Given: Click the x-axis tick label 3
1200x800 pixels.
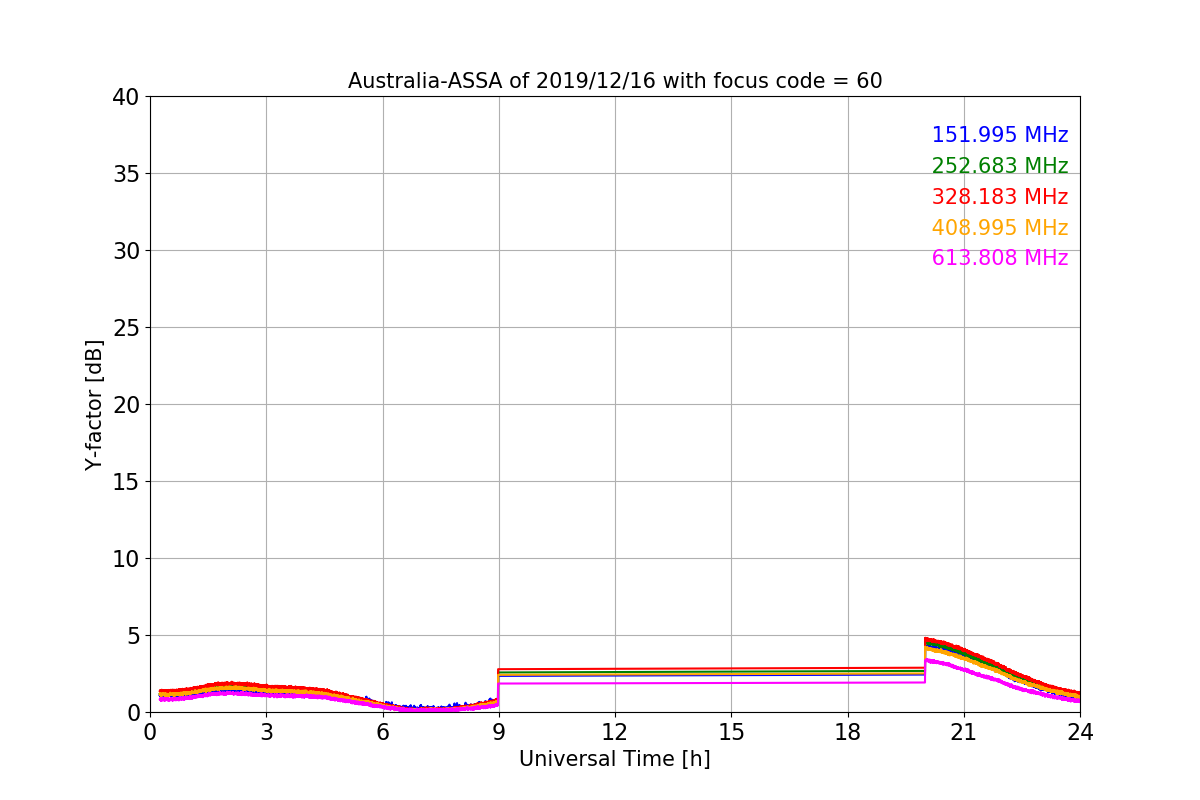Looking at the screenshot, I should [266, 732].
